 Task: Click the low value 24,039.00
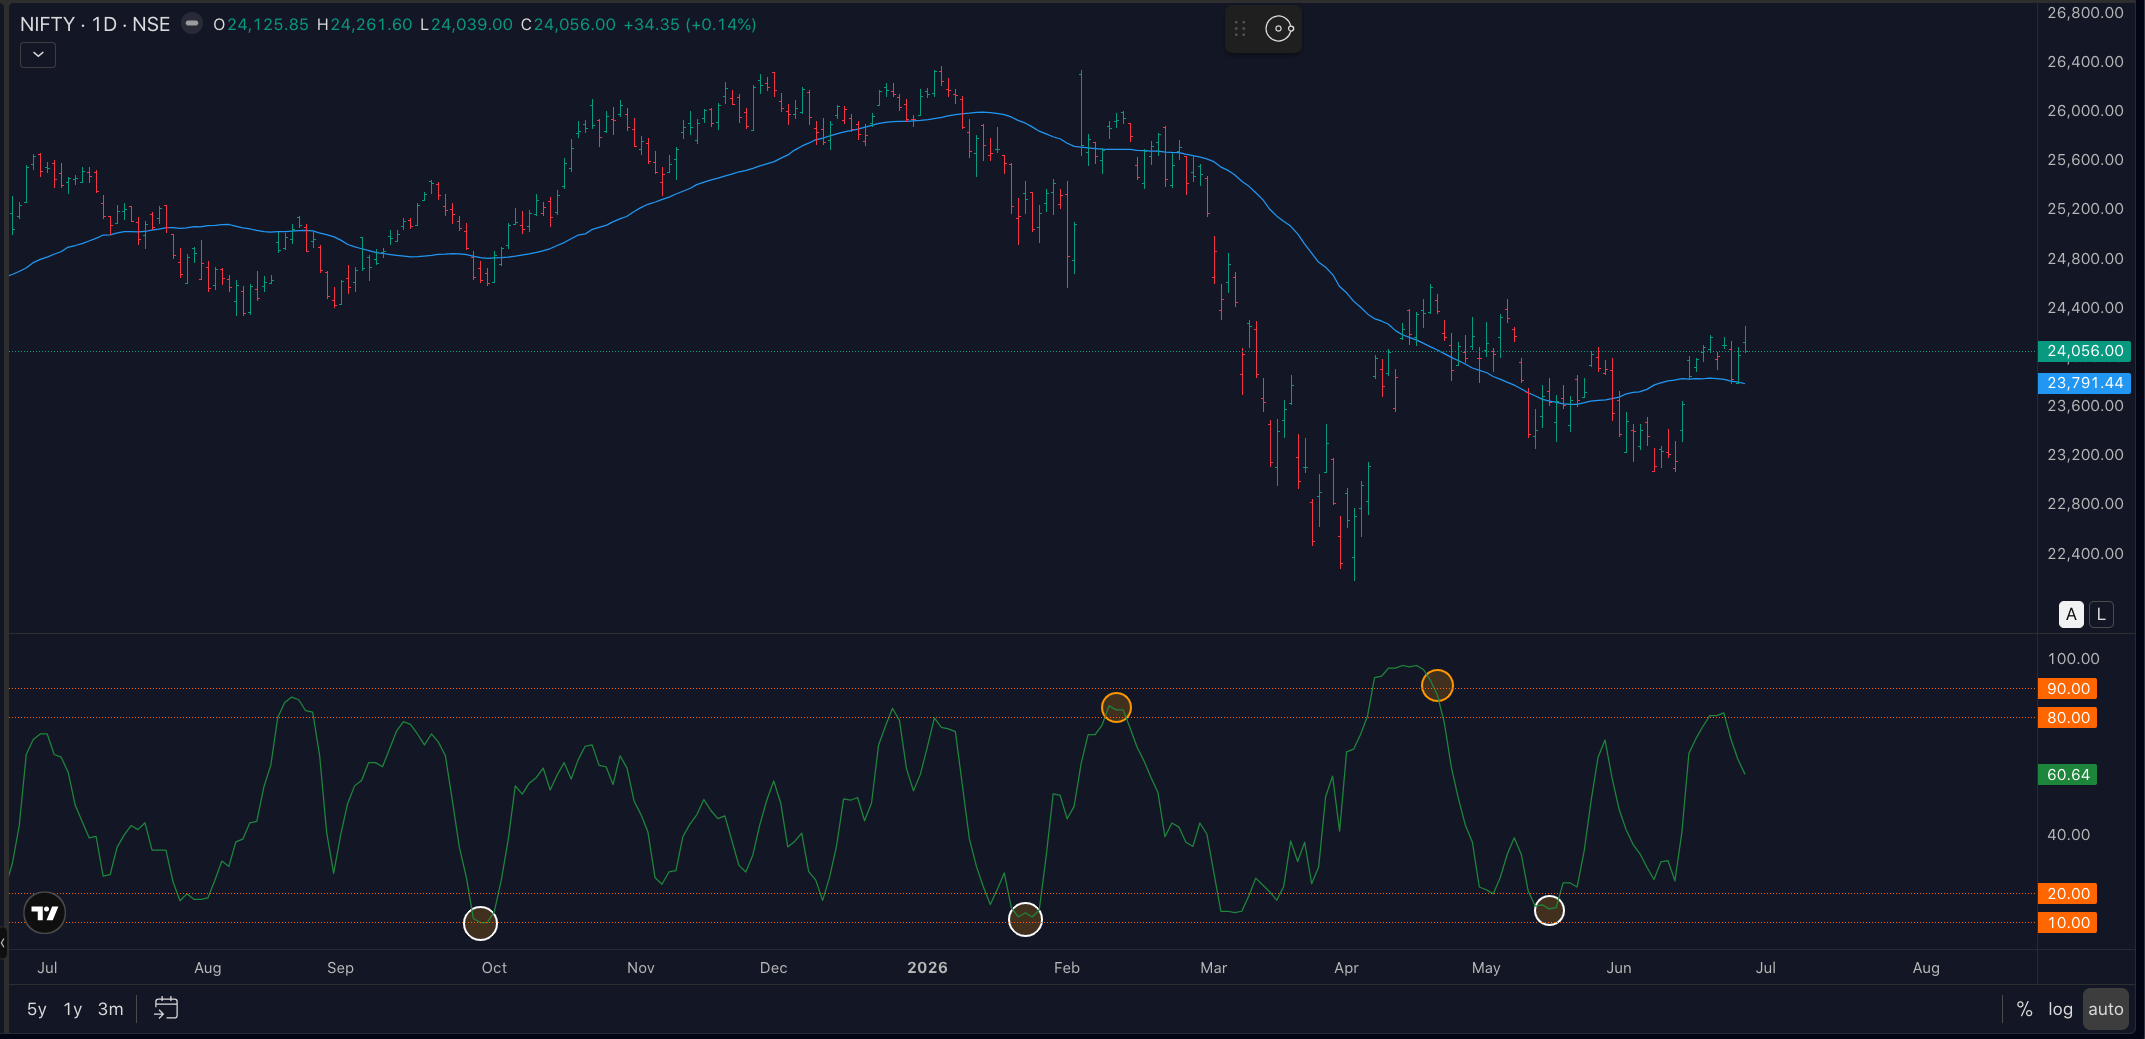472,24
